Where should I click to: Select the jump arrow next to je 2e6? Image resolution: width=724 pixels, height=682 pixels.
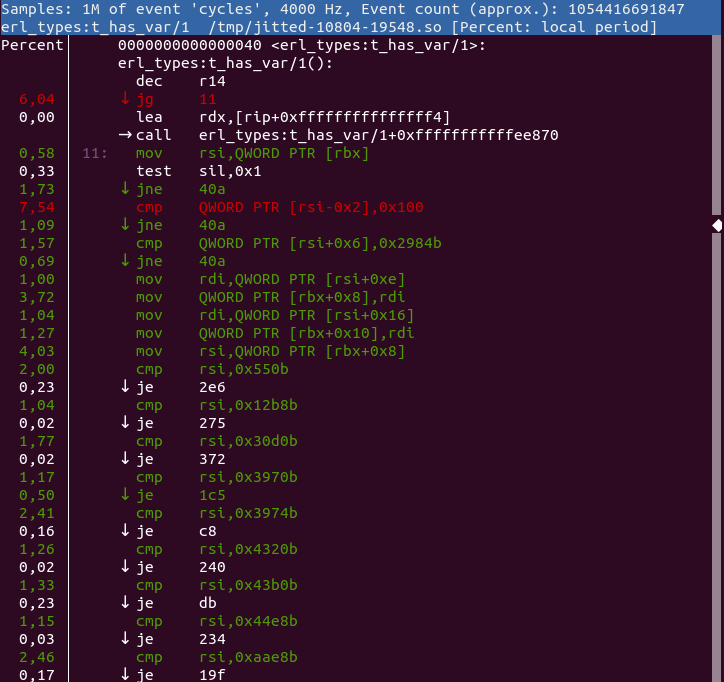point(125,387)
